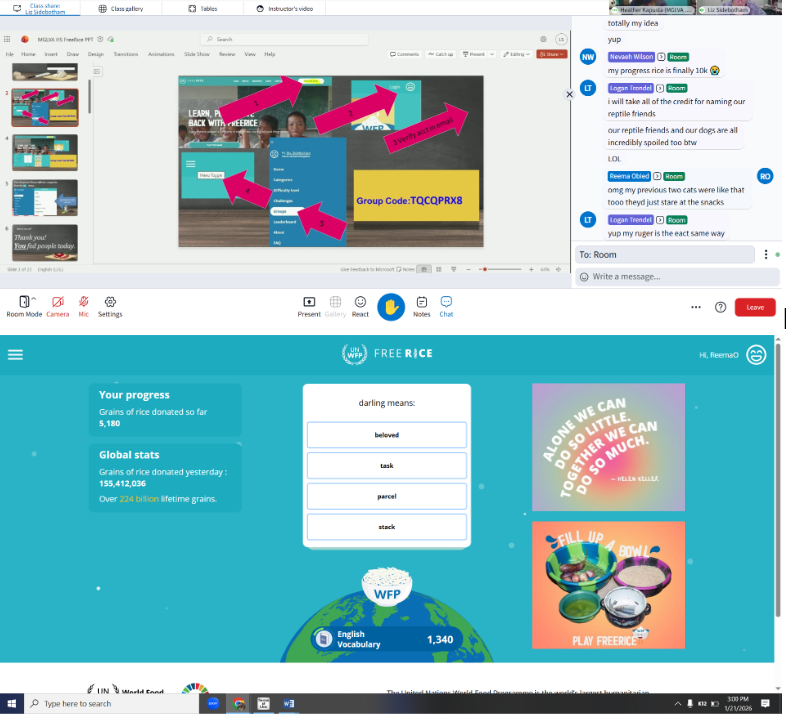Expand the Present dropdown arrow in PowerPoint
This screenshot has width=786, height=715.
pyautogui.click(x=492, y=54)
